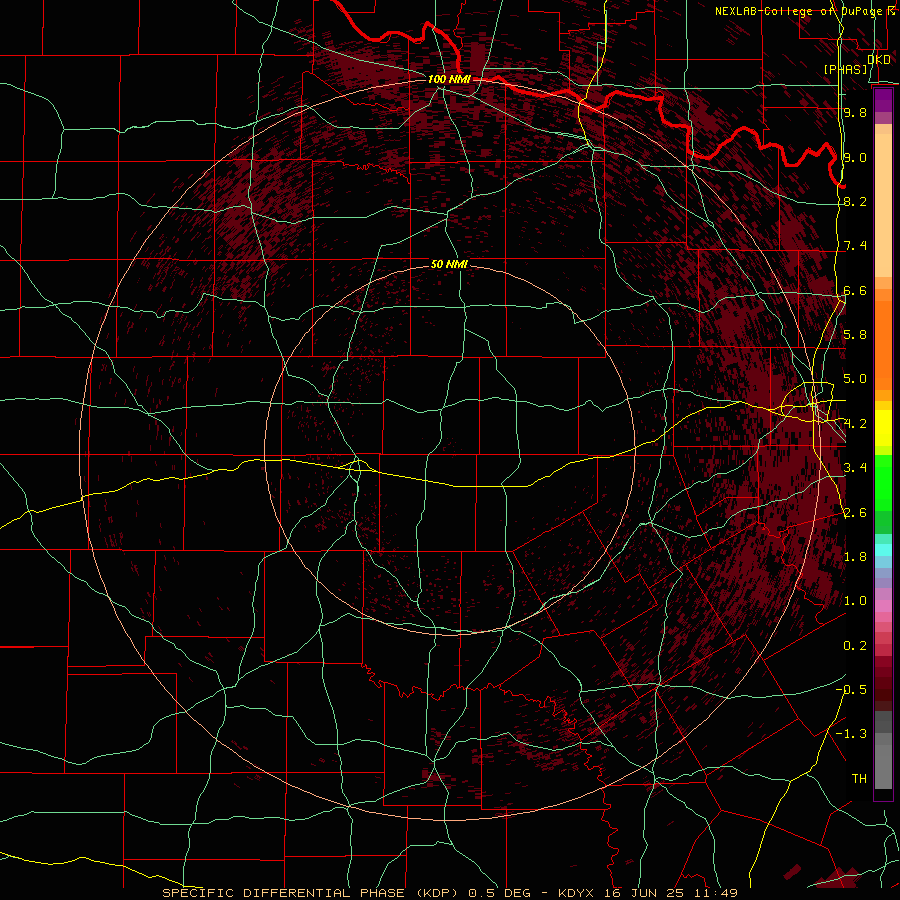This screenshot has width=900, height=900.
Task: Click the purple top segment of the color bar
Action: (883, 100)
